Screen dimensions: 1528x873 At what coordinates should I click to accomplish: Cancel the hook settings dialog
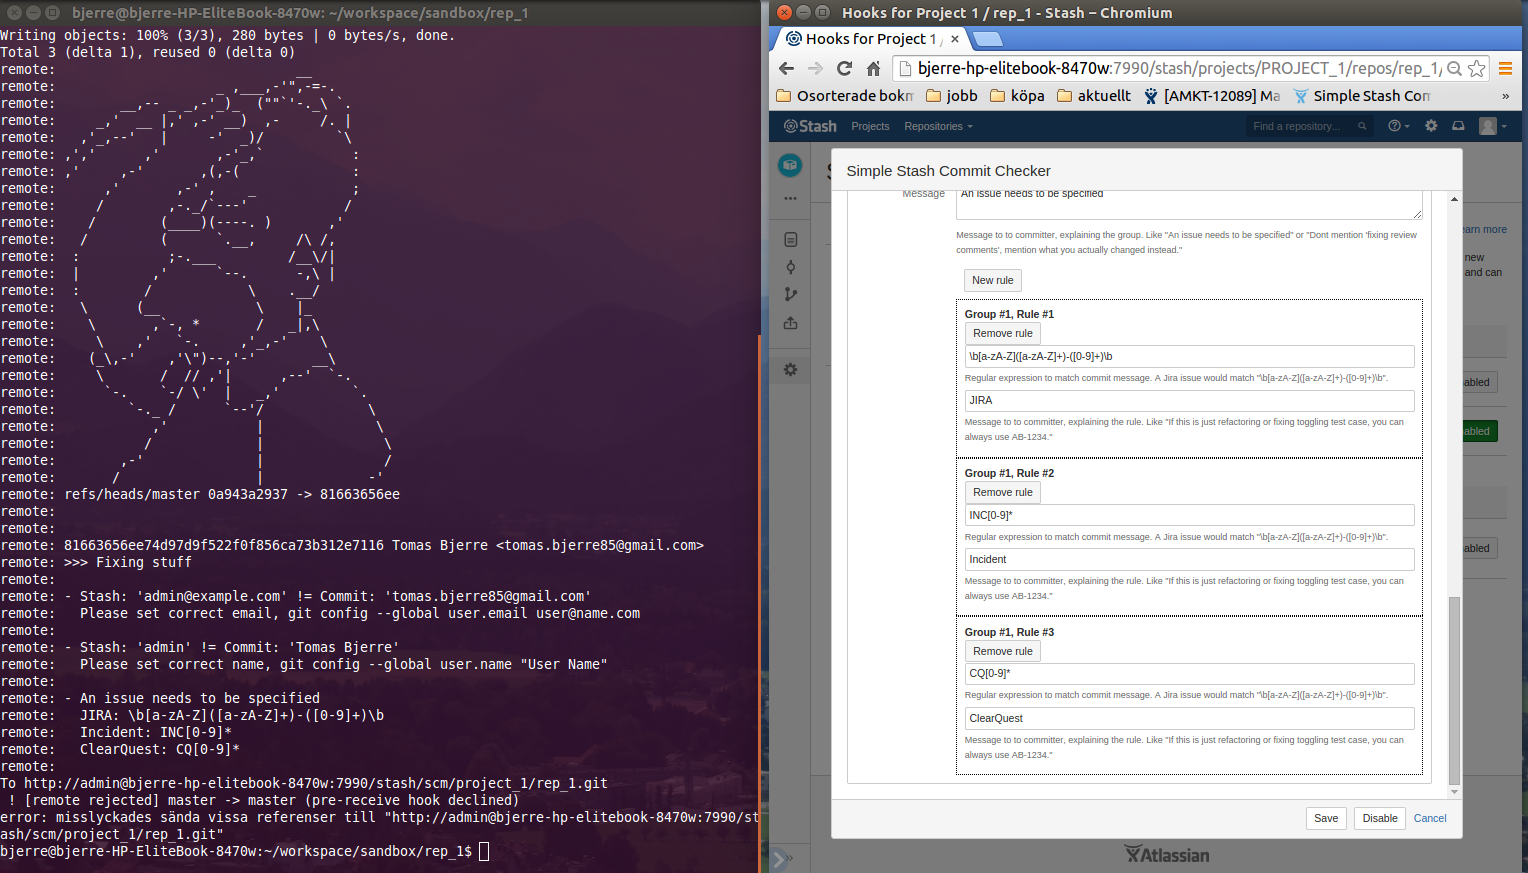tap(1430, 818)
